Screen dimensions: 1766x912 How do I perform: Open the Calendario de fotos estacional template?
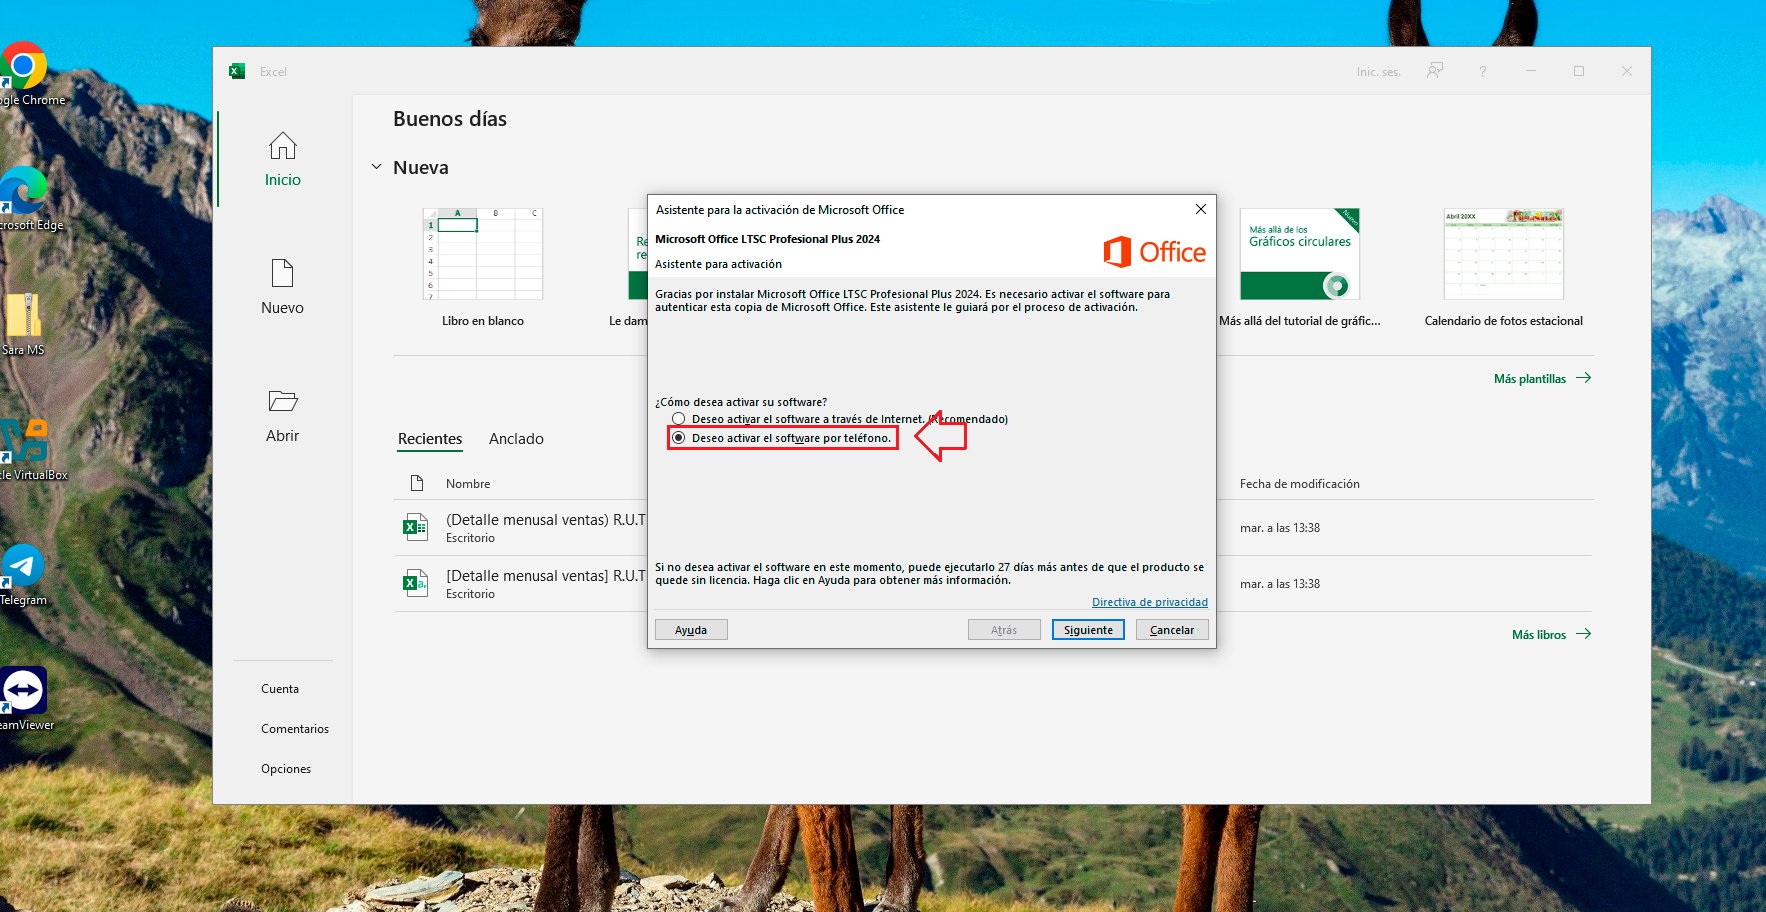(x=1503, y=254)
